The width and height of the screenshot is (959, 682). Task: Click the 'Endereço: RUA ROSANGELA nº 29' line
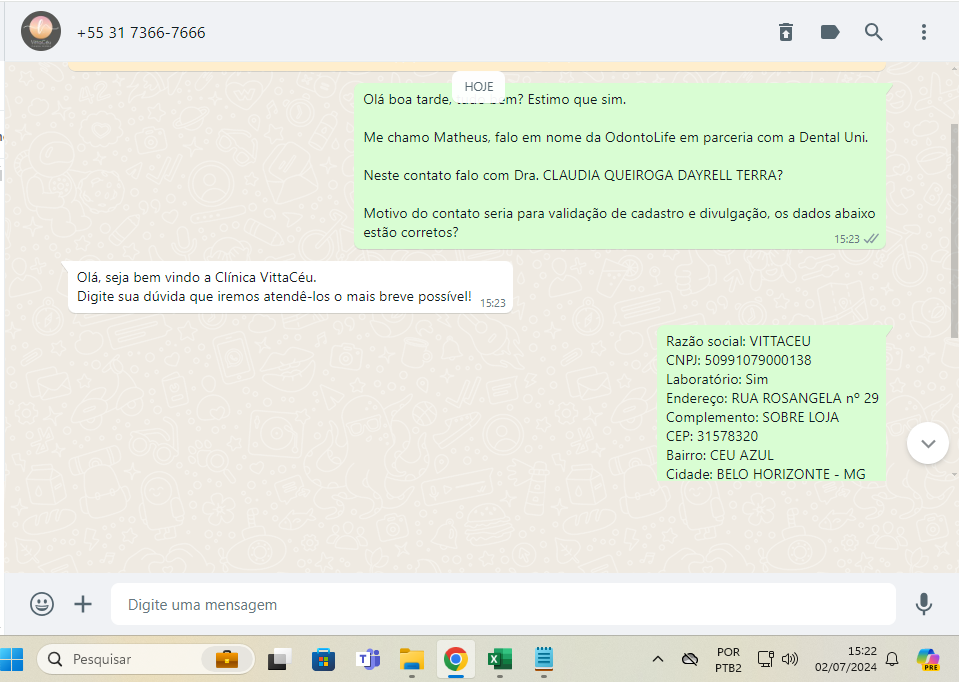772,398
